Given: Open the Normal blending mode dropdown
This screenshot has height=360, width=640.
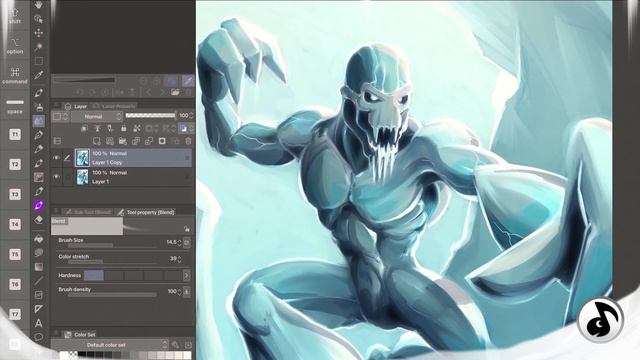Looking at the screenshot, I should [97, 117].
